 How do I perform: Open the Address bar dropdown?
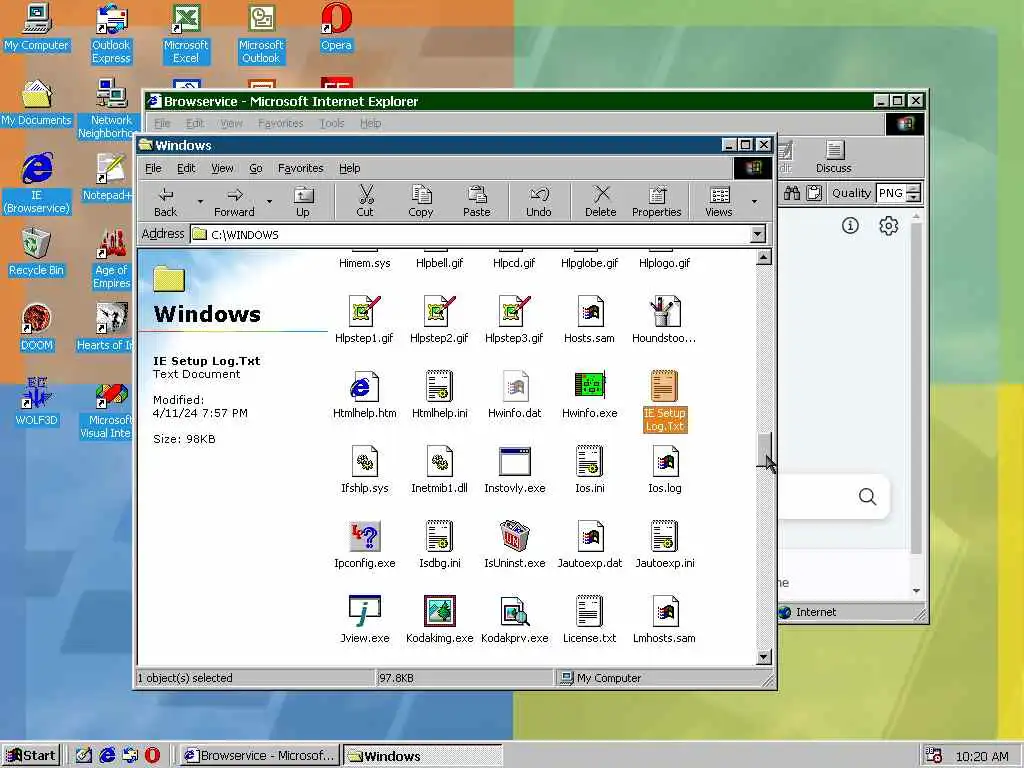[x=758, y=234]
